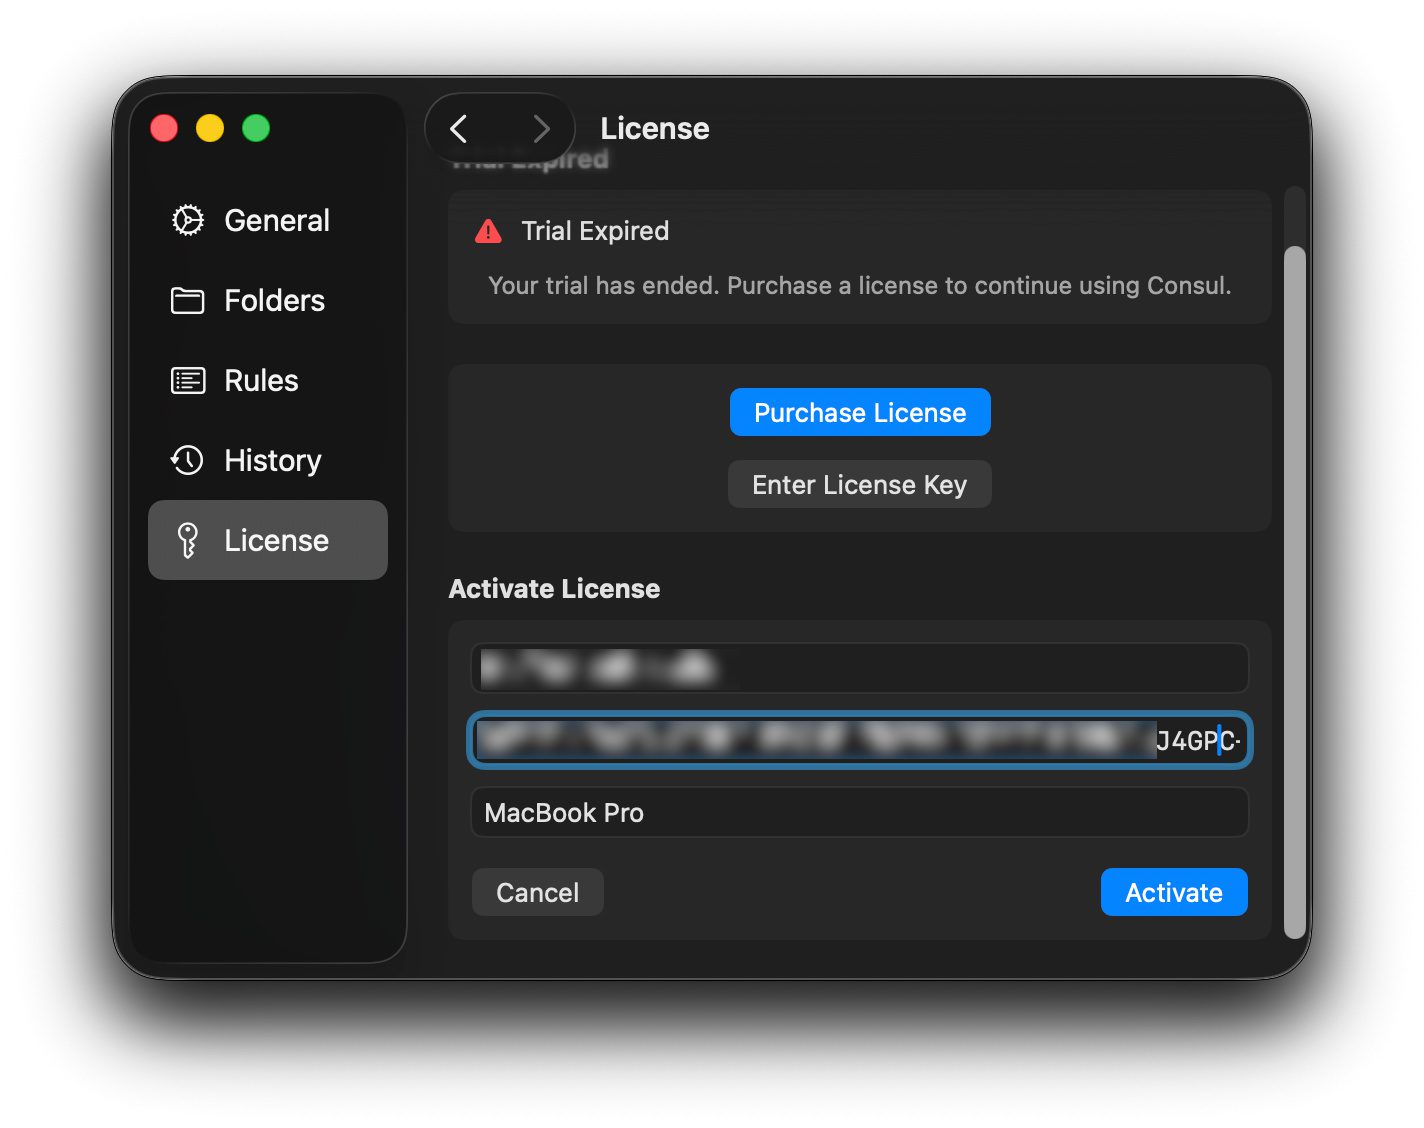The height and width of the screenshot is (1128, 1424).
Task: Click the Enter License Key button
Action: (860, 484)
